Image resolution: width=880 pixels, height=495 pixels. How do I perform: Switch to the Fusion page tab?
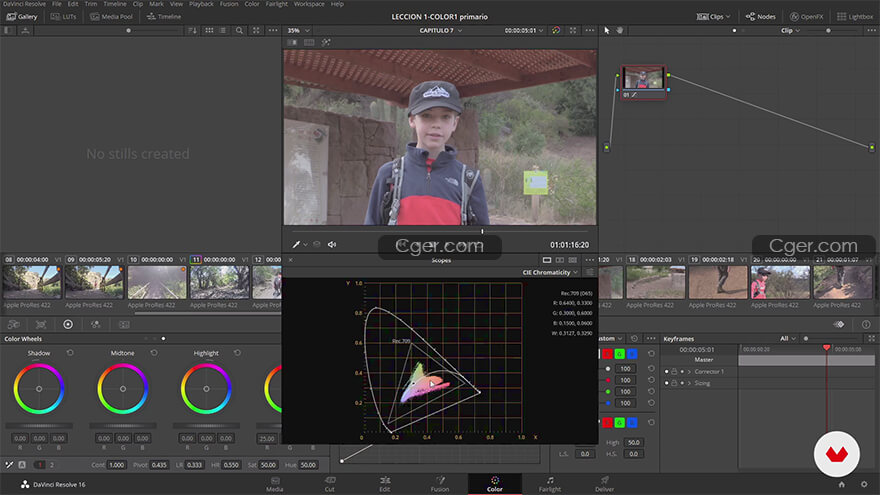(x=439, y=484)
